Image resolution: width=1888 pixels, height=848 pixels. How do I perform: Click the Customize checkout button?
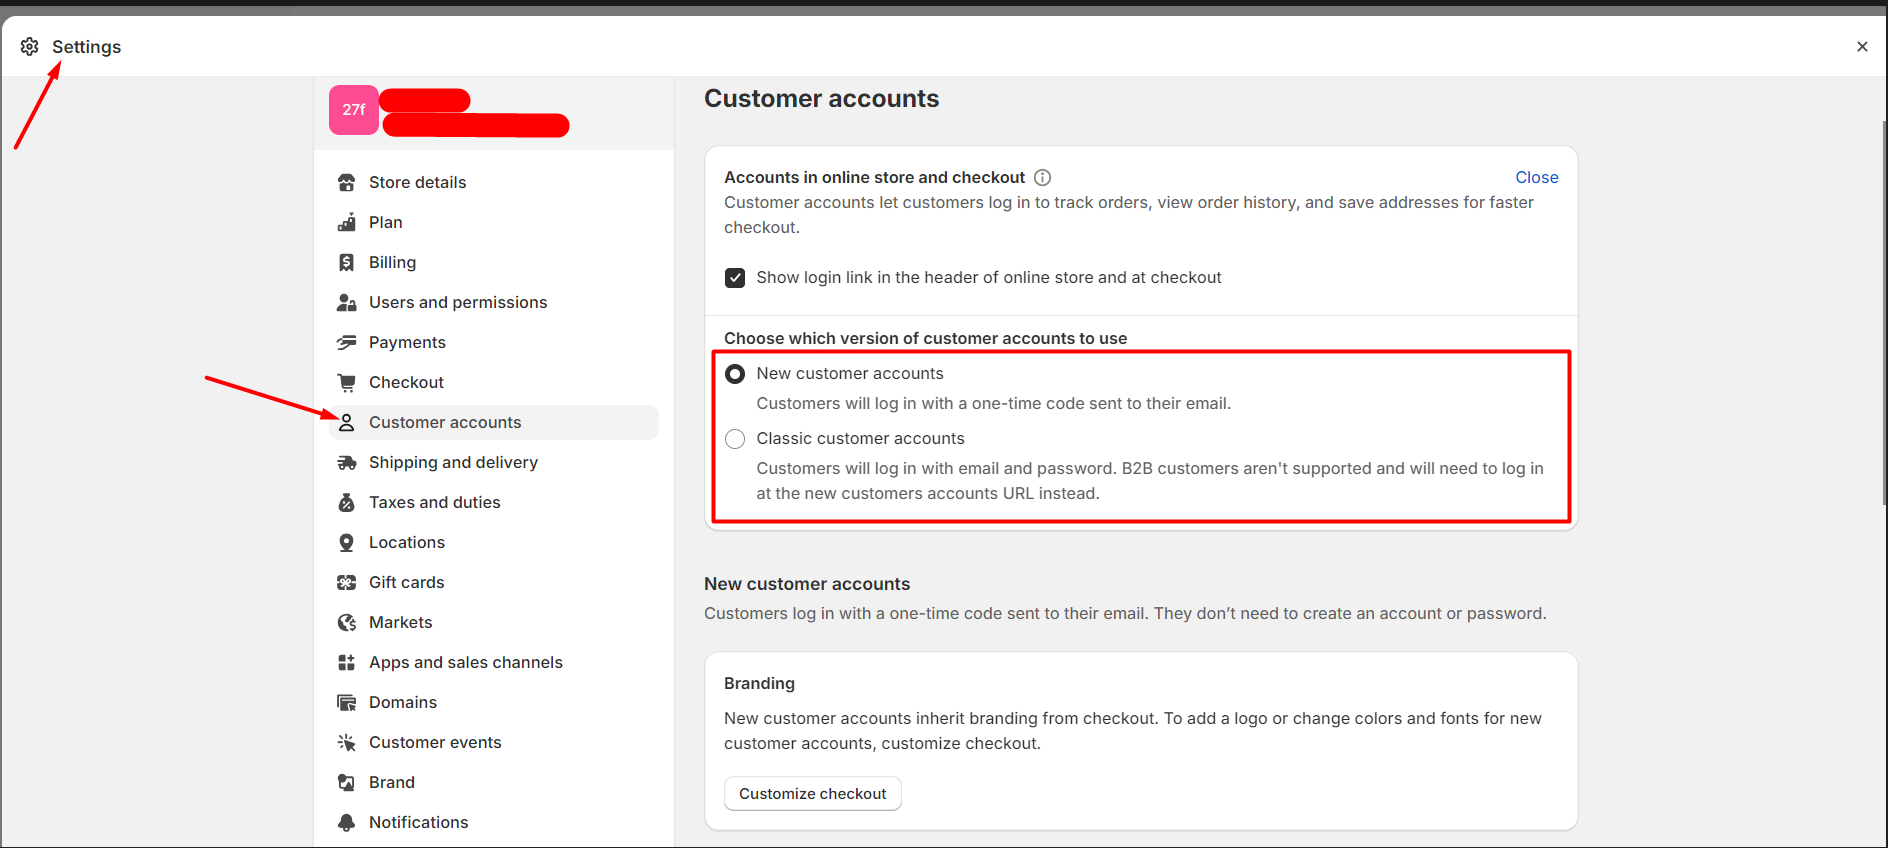click(x=812, y=793)
